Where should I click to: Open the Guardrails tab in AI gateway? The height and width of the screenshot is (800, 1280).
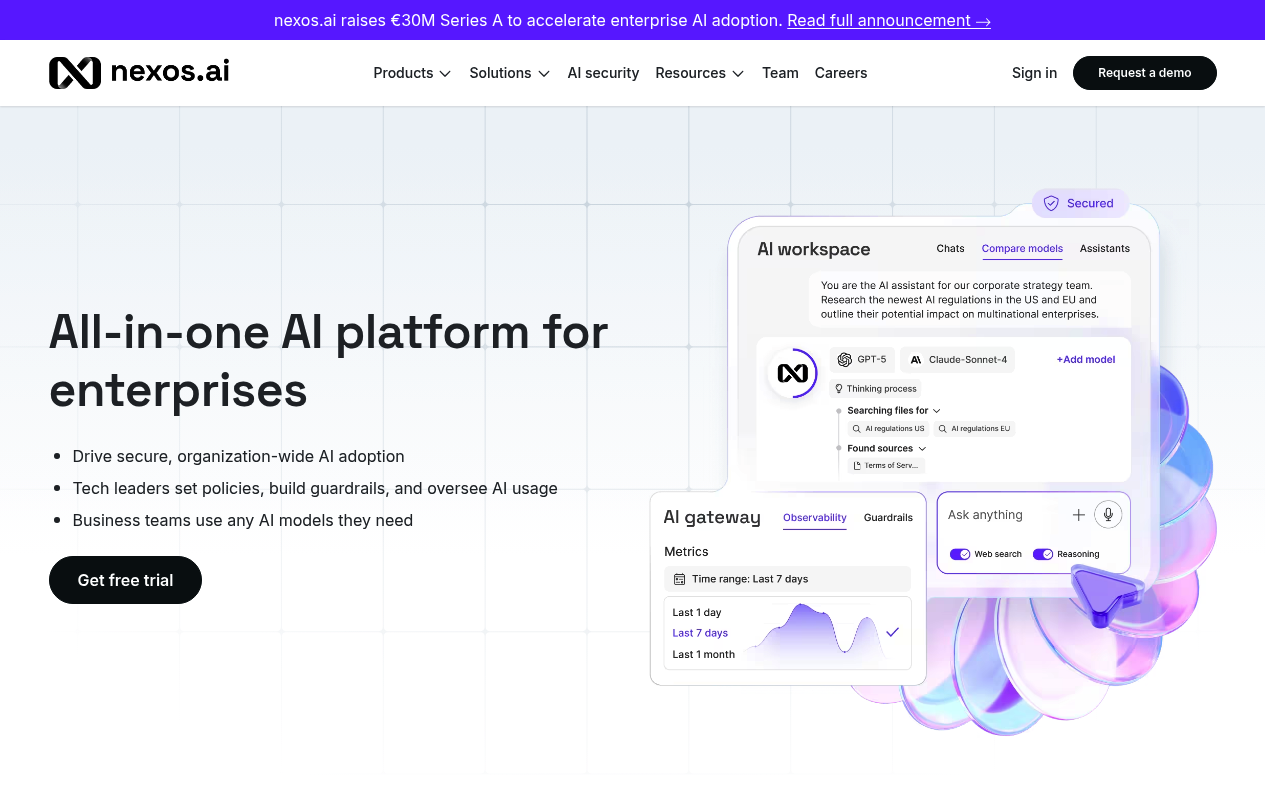(888, 518)
